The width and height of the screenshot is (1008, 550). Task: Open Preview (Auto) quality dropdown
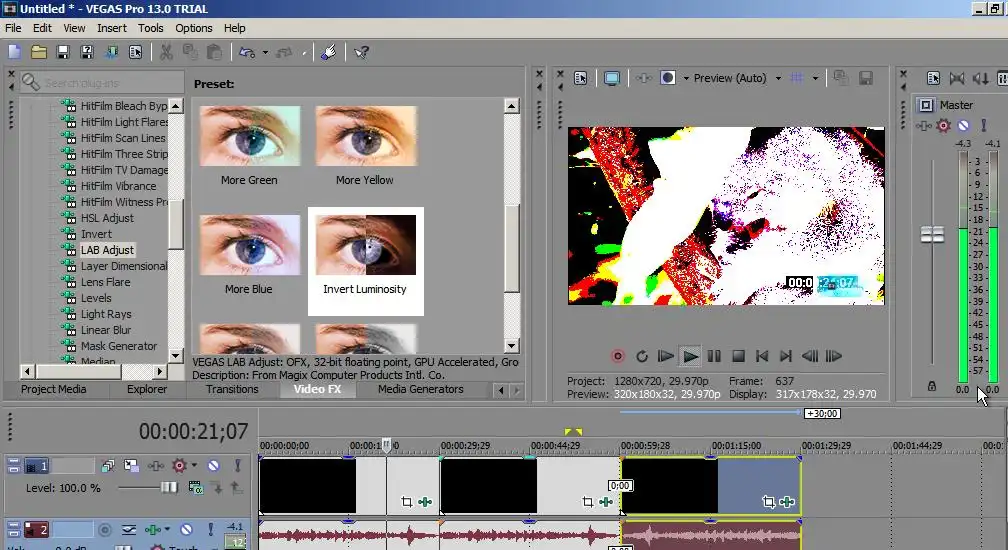[778, 78]
